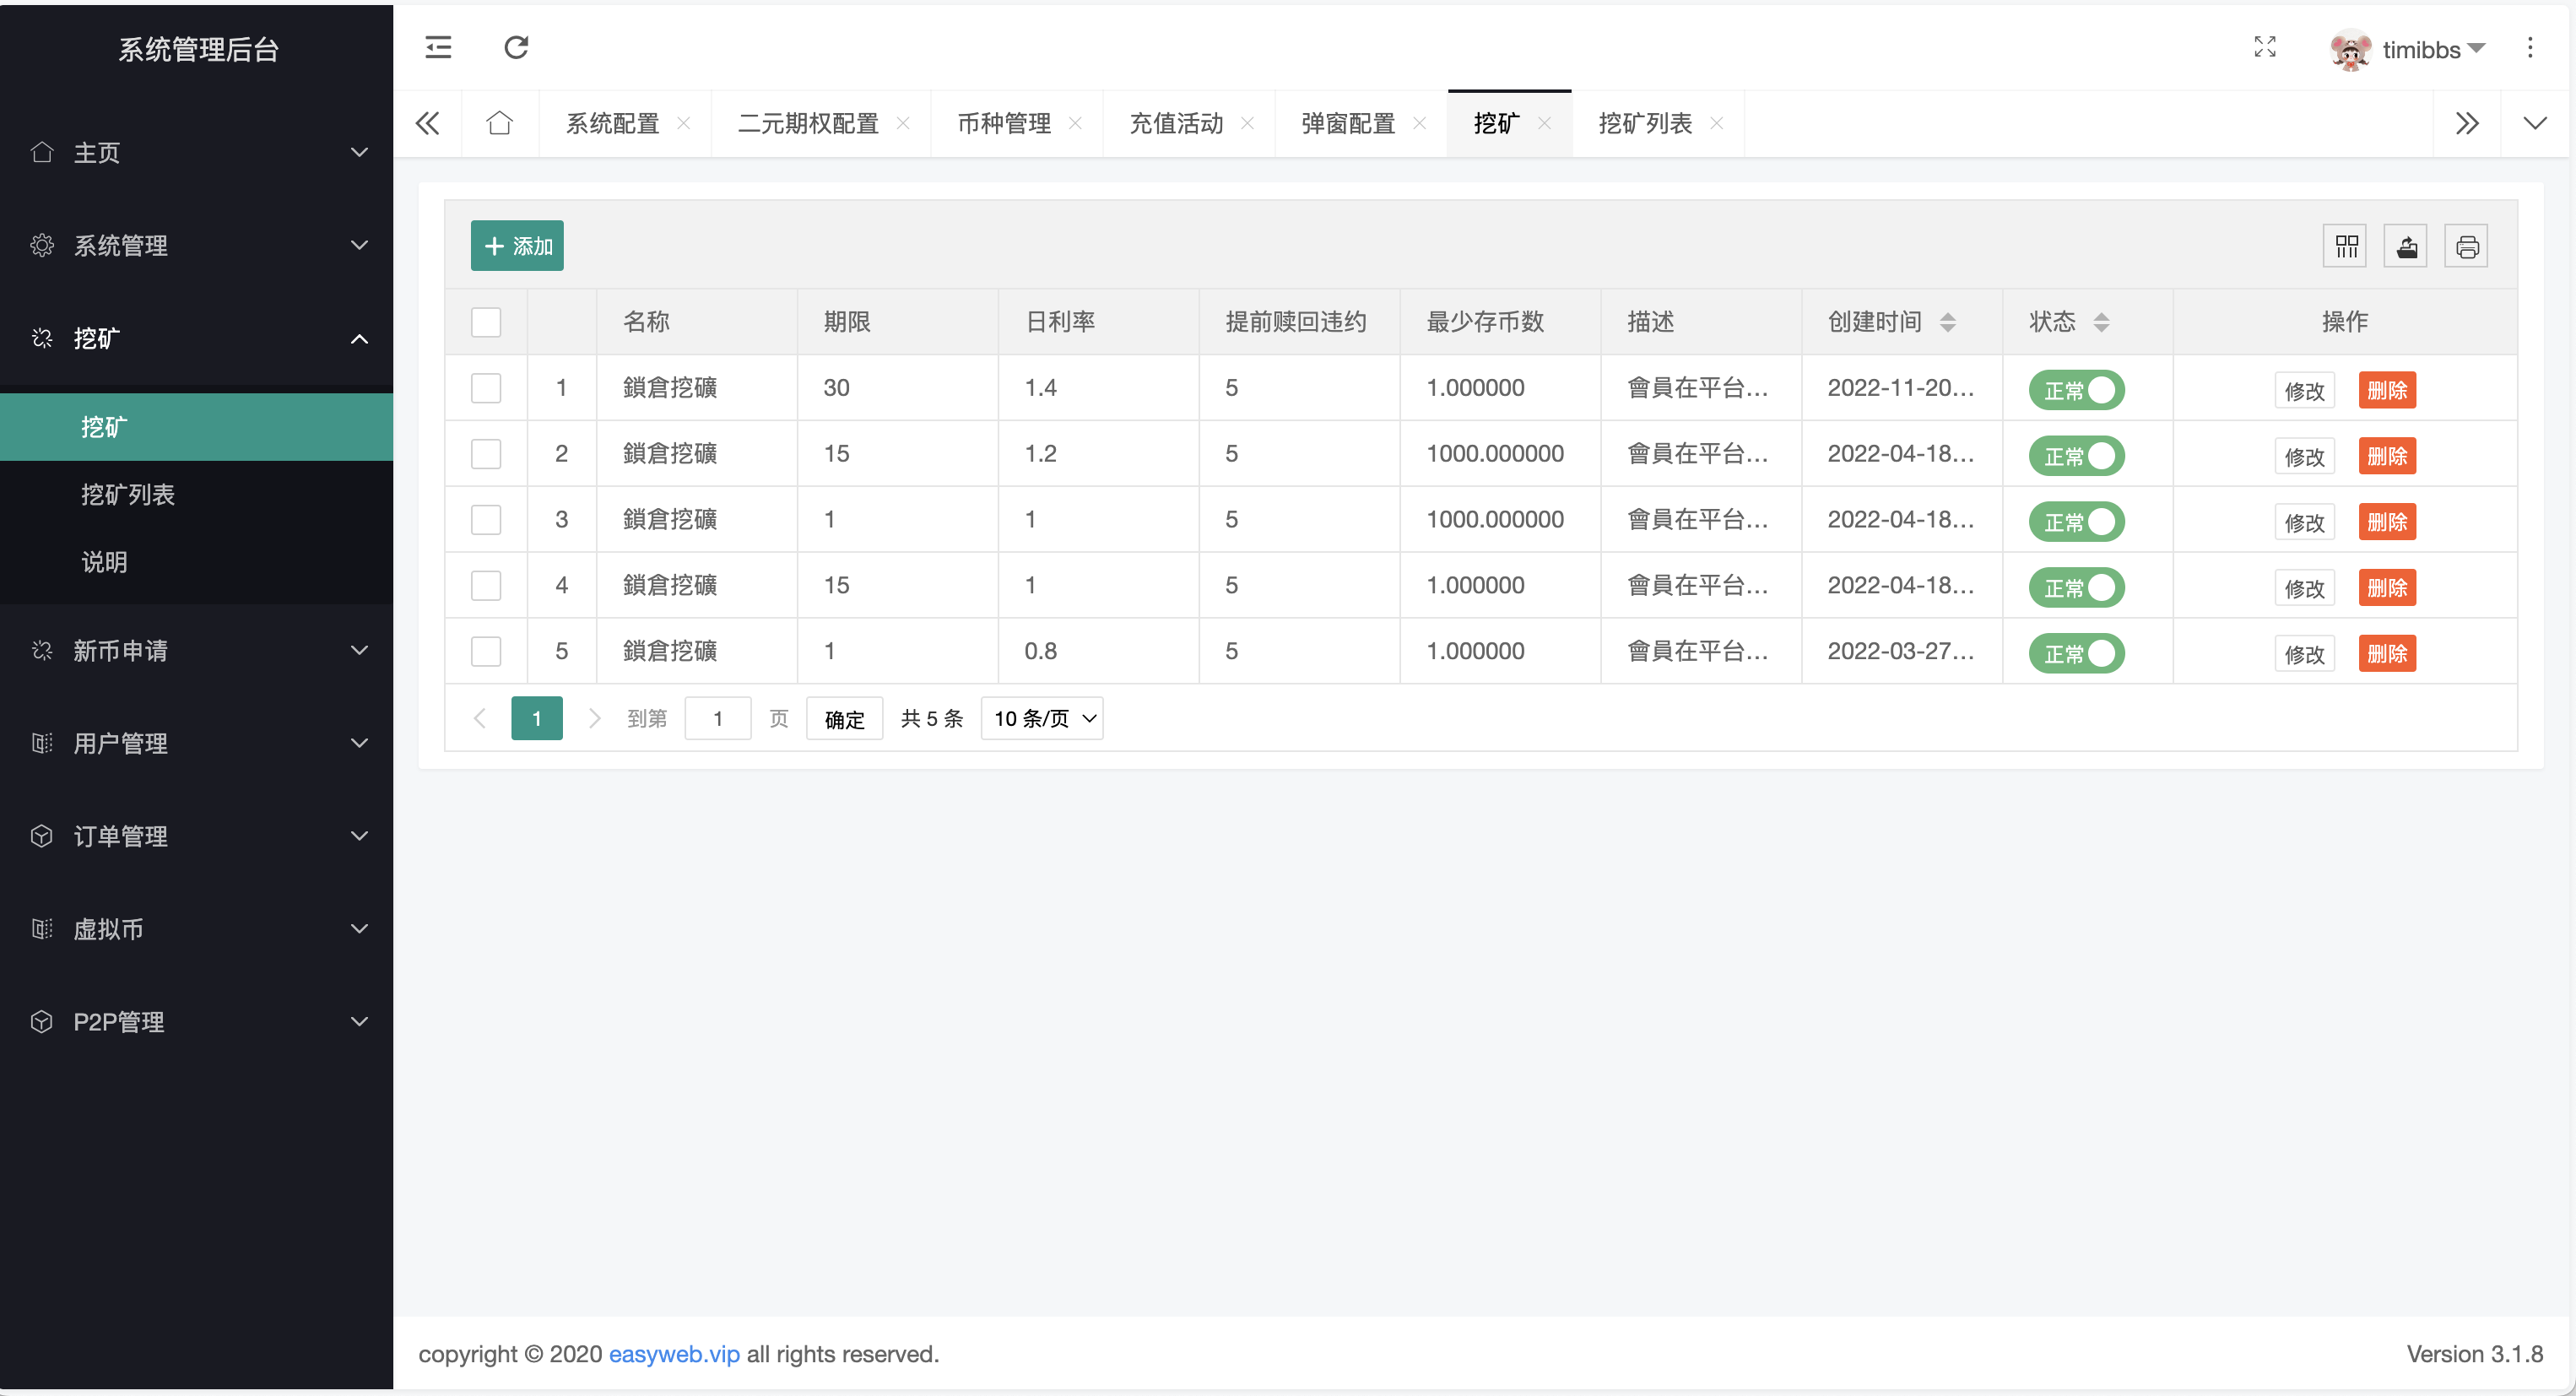Click the 用户管理 sidebar icon
This screenshot has height=1396, width=2576.
[x=42, y=743]
